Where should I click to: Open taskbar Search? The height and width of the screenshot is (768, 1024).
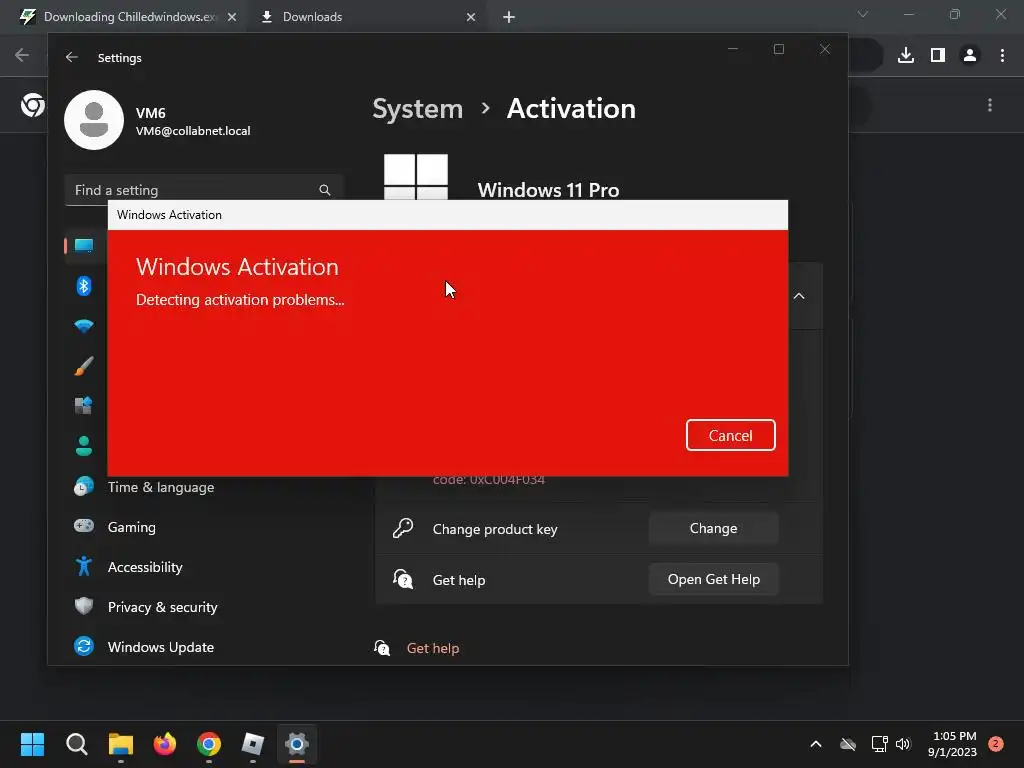[76, 744]
